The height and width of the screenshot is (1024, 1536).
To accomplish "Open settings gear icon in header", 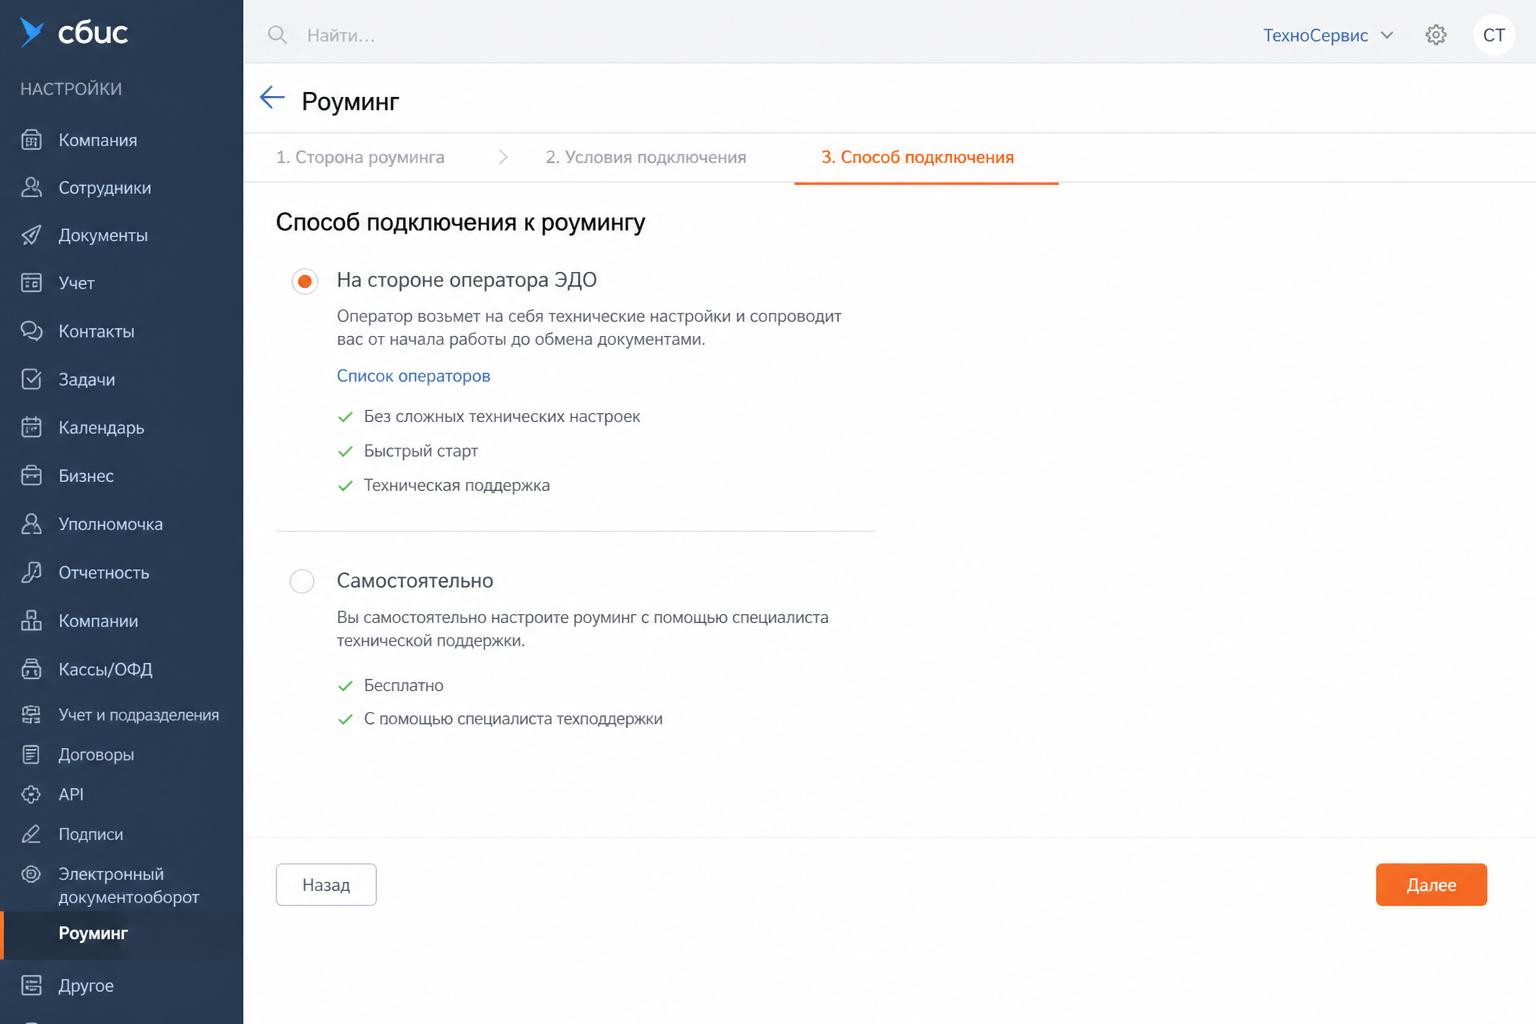I will [1436, 35].
